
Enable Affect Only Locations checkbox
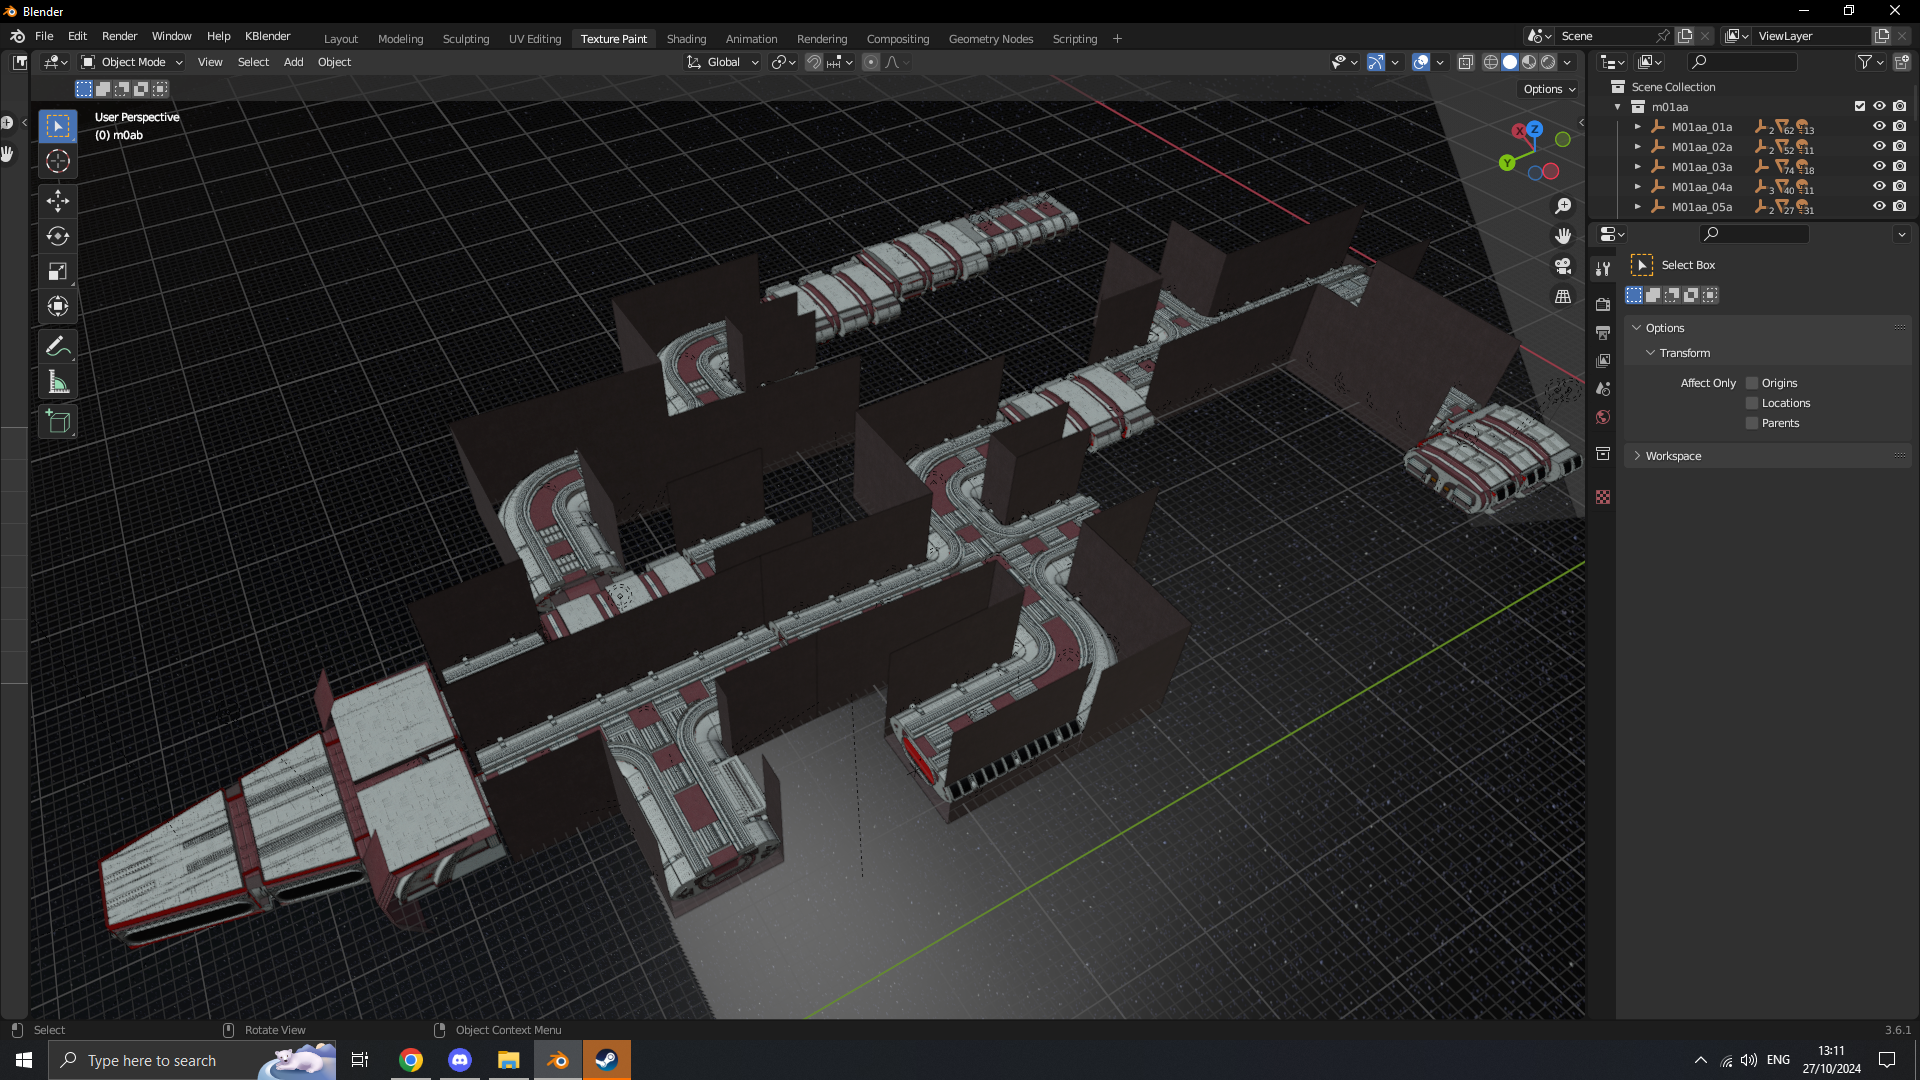(x=1752, y=403)
